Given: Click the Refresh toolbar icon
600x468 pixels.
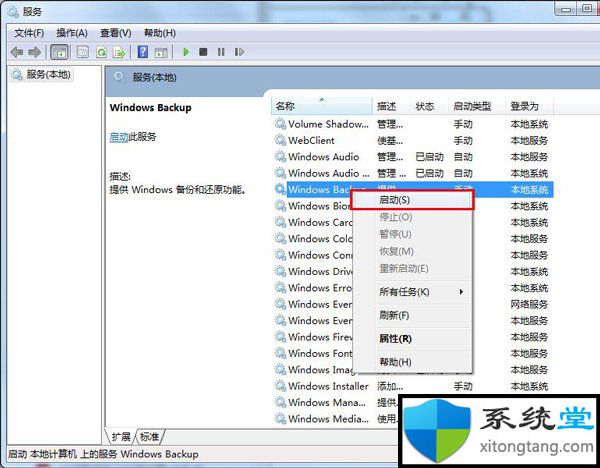Looking at the screenshot, I should [102, 52].
